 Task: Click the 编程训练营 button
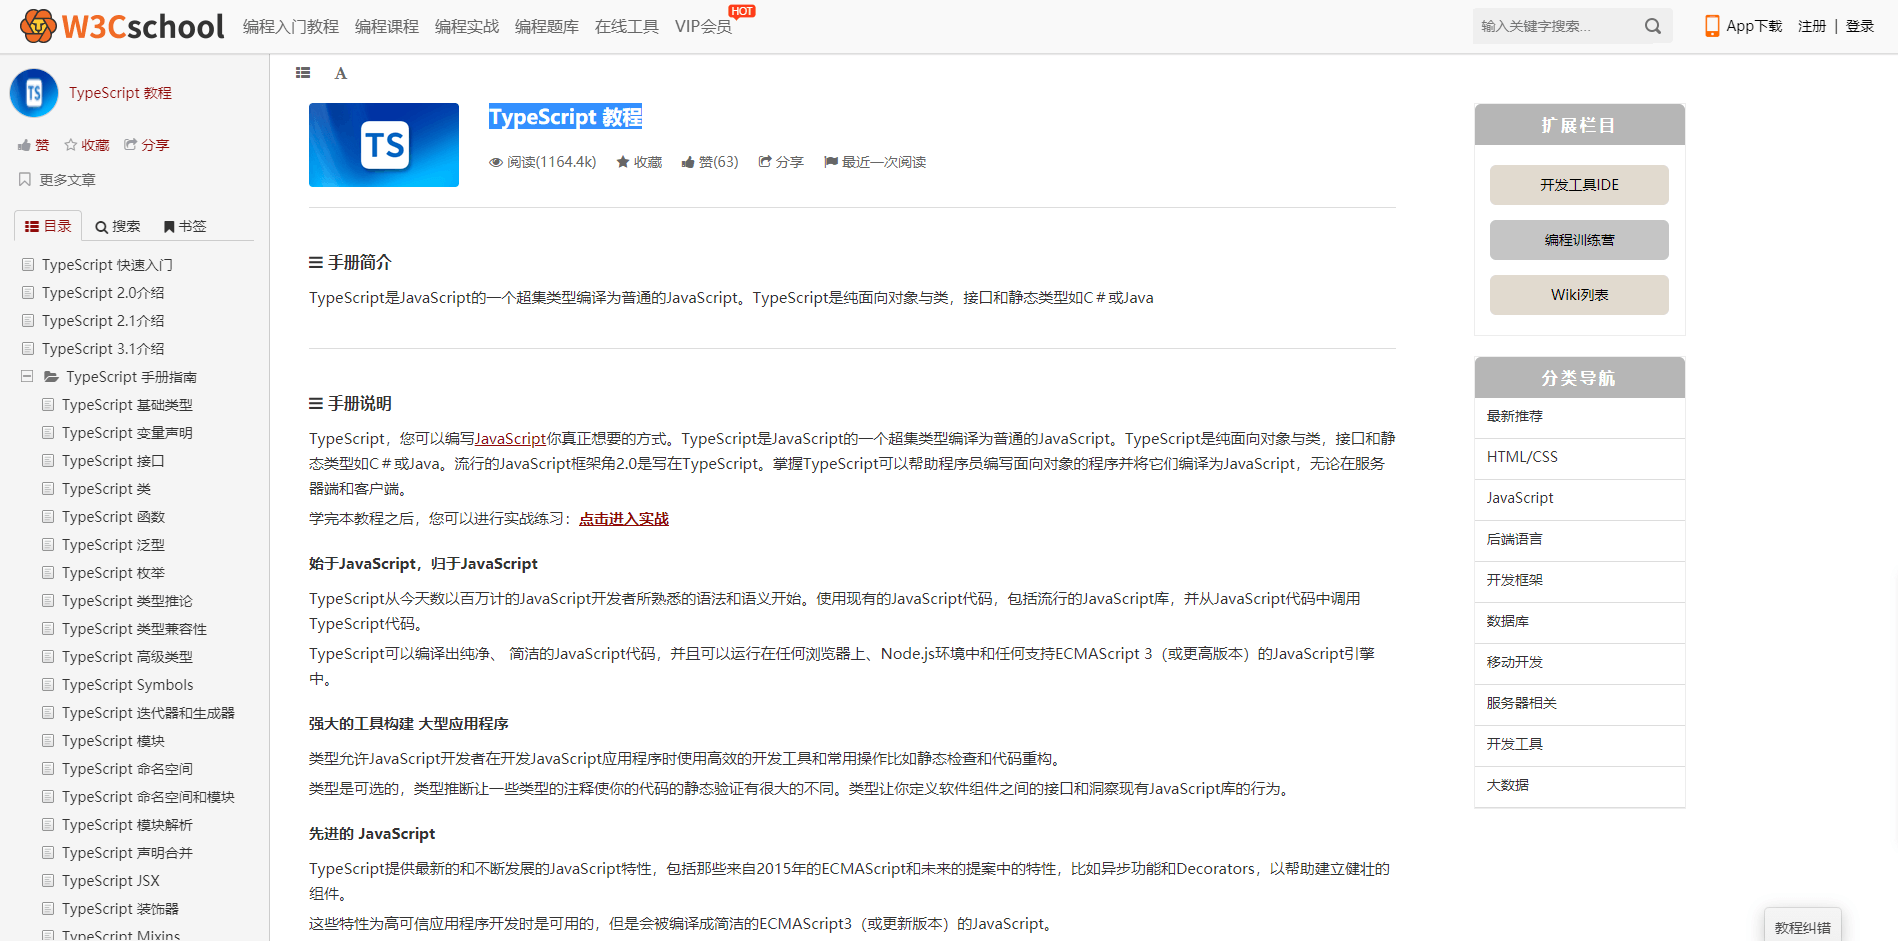coord(1579,240)
